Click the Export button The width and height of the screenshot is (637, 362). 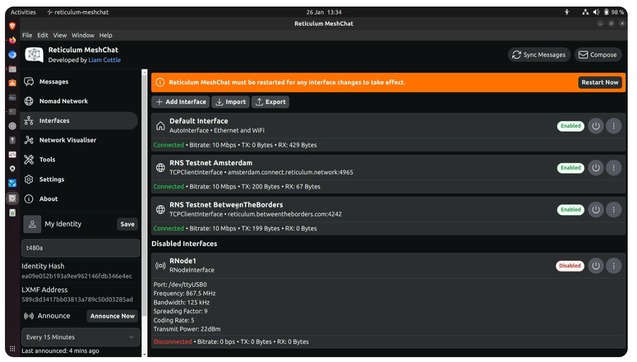(x=271, y=102)
